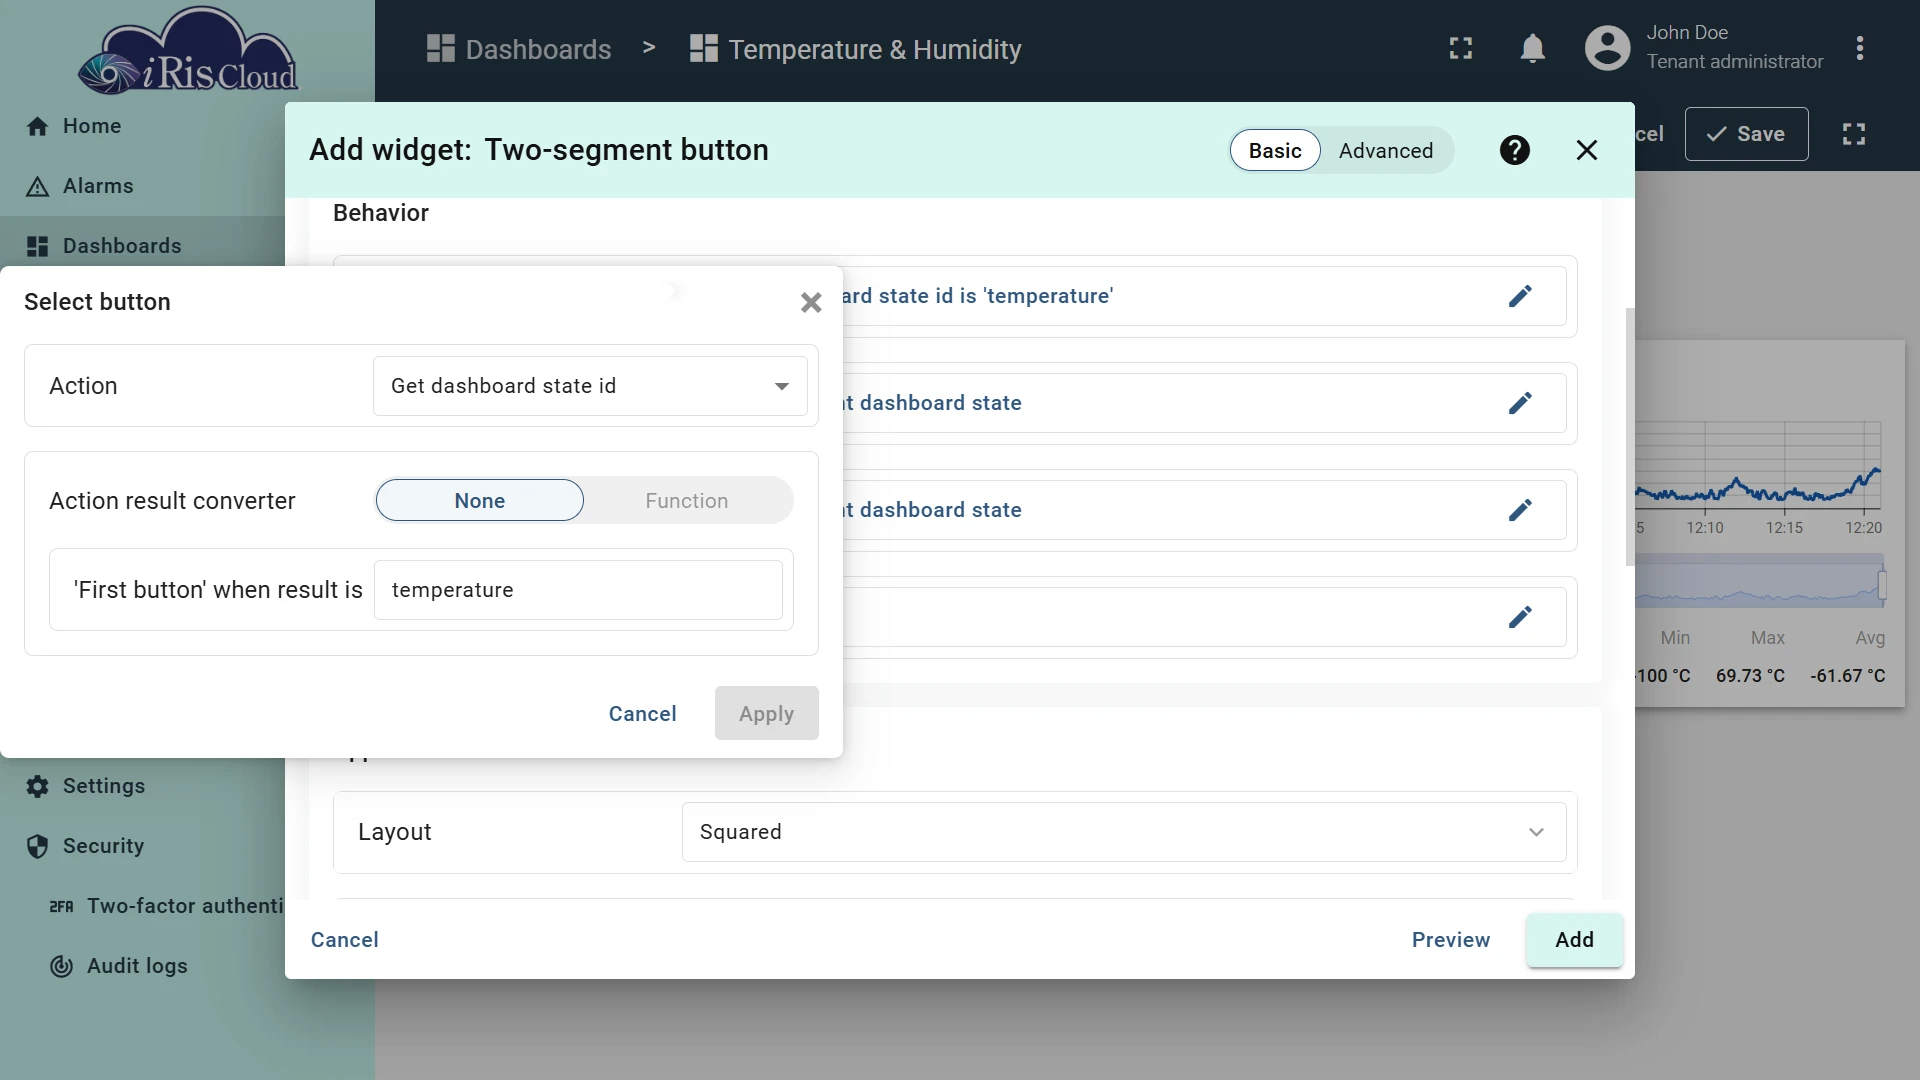Click the Dashboards breadcrumb grid icon
This screenshot has width=1920, height=1080.
[x=441, y=48]
